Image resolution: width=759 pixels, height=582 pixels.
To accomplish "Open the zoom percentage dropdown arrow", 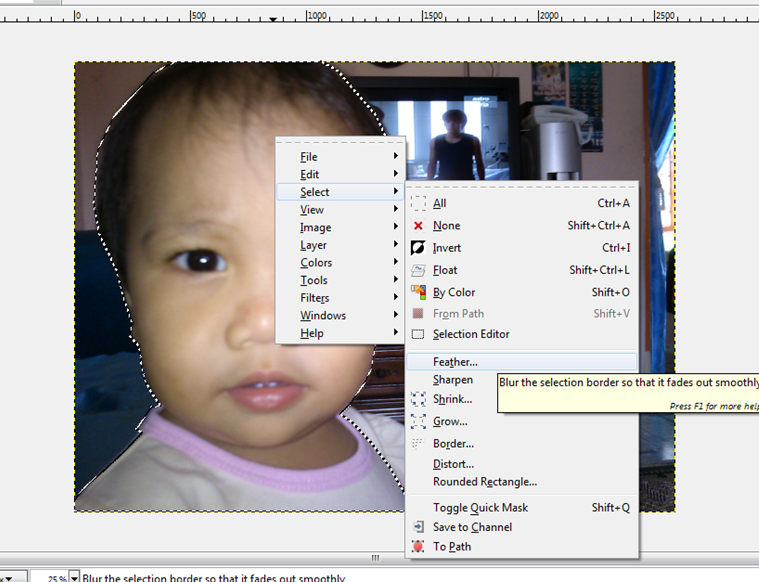I will click(x=74, y=578).
